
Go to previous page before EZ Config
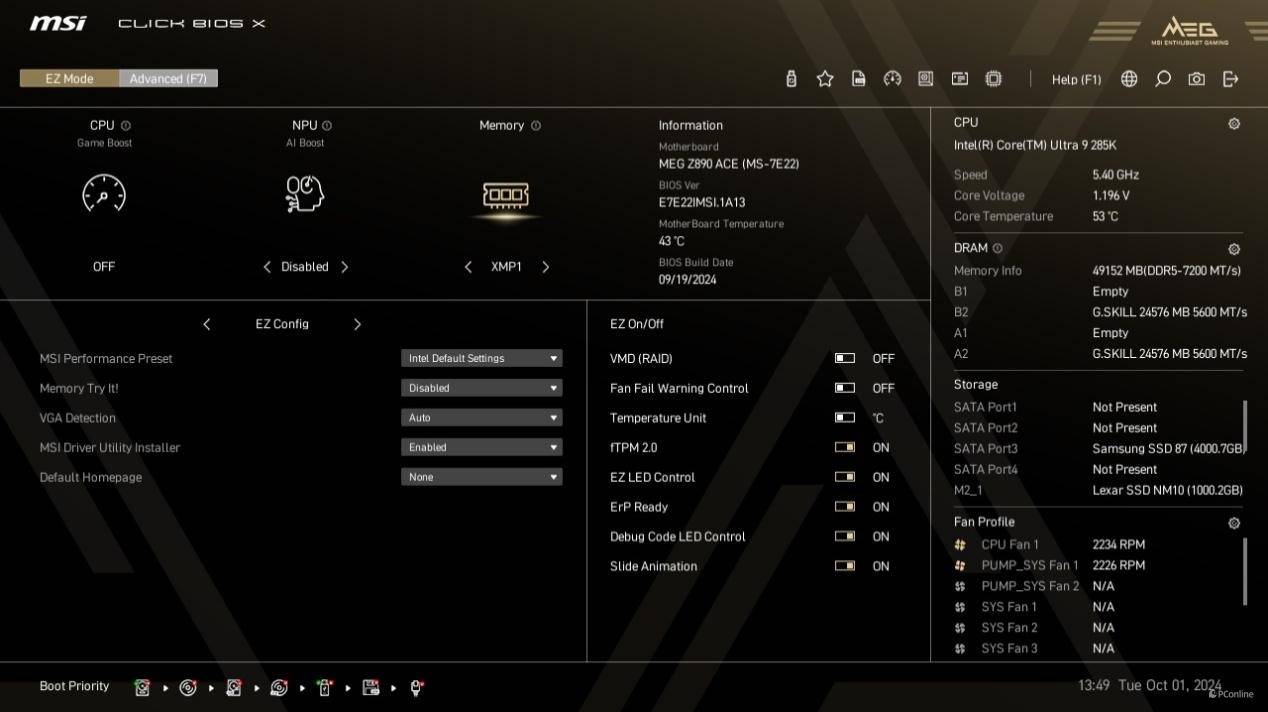pos(207,324)
